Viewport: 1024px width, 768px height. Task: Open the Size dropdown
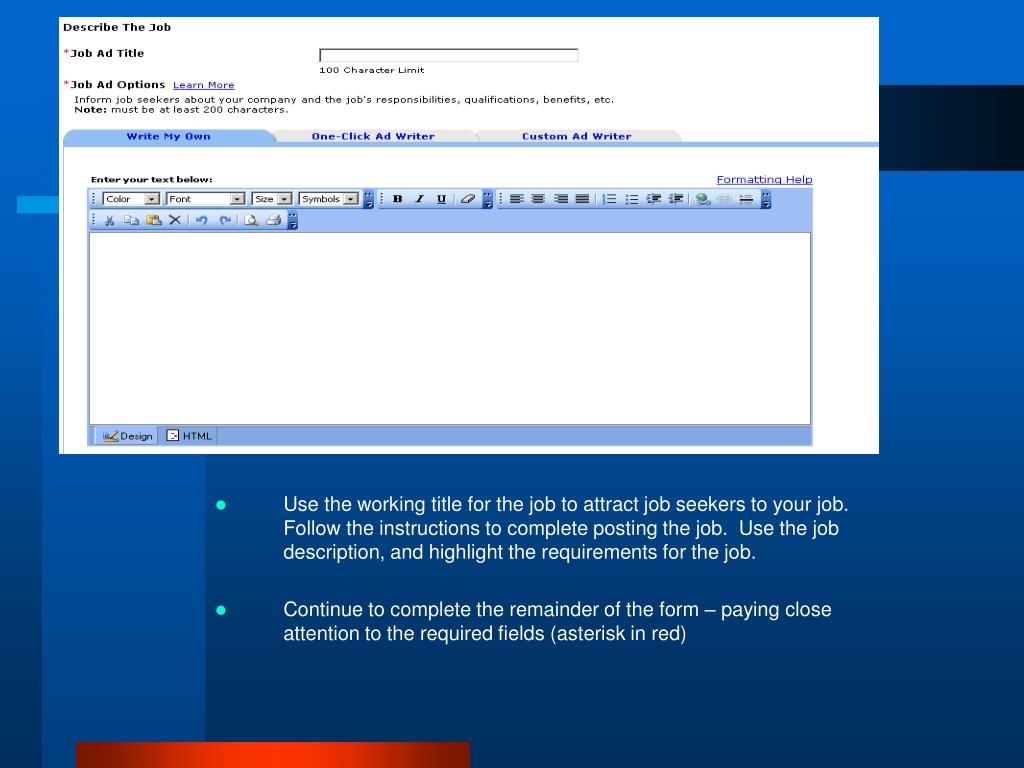272,199
